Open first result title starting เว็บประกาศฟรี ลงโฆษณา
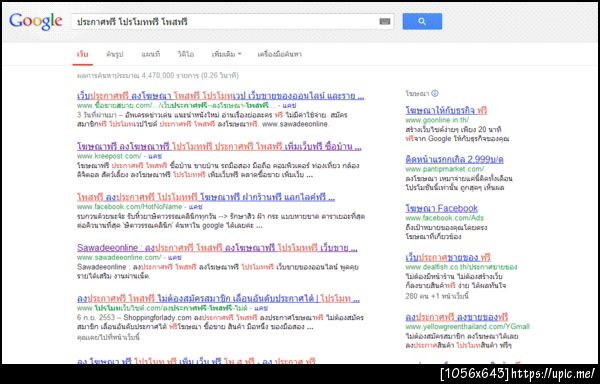600x384 pixels. (x=220, y=96)
